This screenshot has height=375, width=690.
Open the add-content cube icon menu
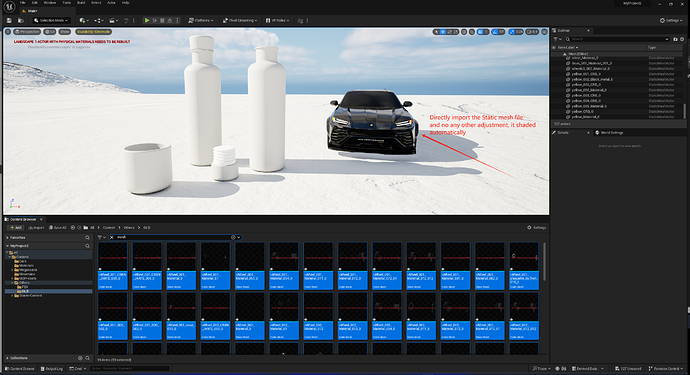coord(84,20)
